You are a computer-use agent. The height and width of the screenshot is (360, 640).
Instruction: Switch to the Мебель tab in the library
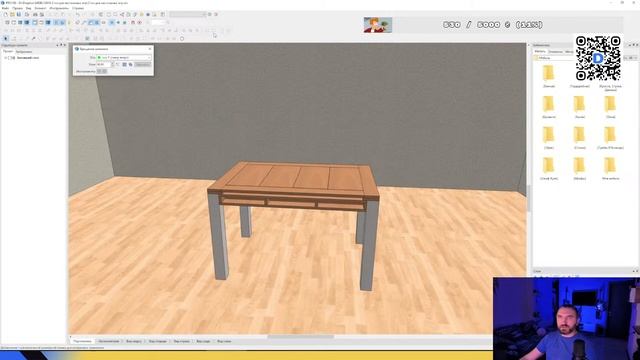tap(540, 52)
